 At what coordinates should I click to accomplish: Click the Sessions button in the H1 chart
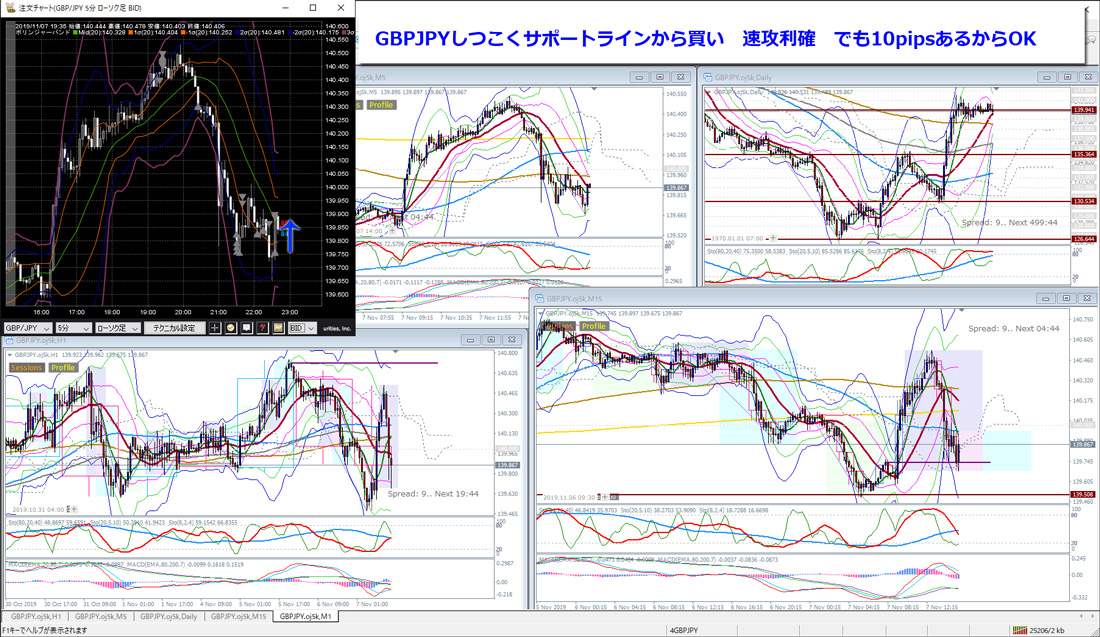(27, 368)
